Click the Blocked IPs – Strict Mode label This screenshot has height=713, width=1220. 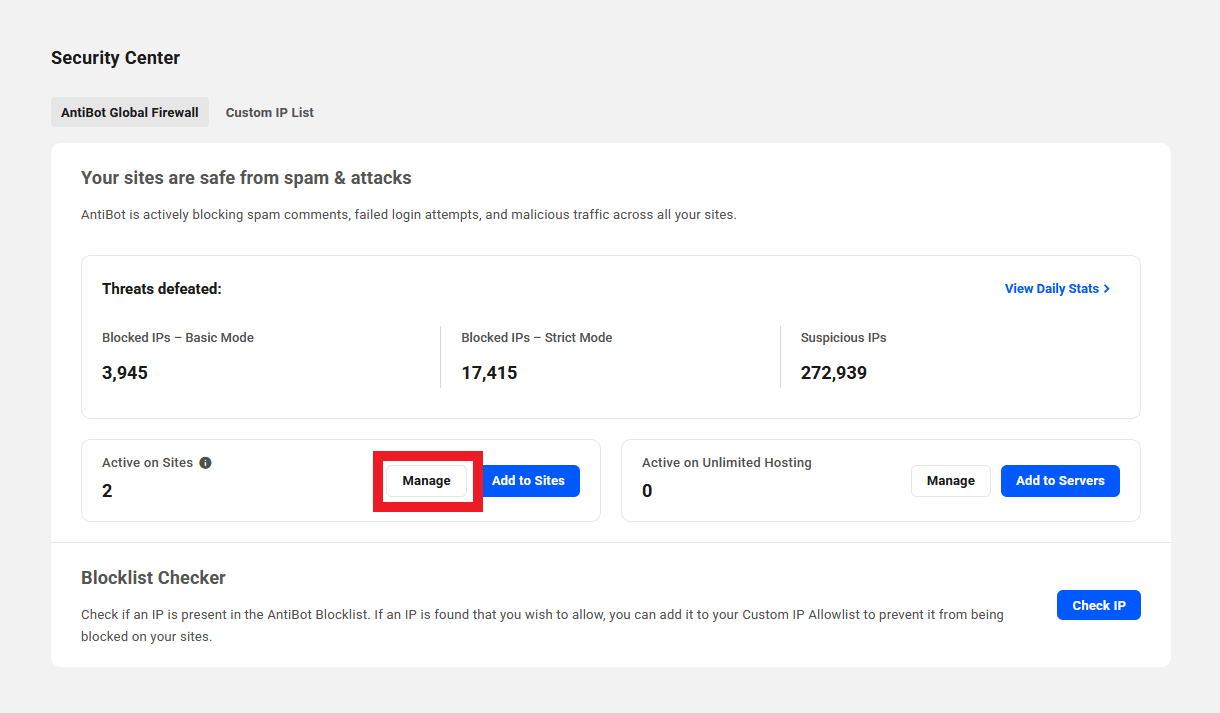coord(537,338)
